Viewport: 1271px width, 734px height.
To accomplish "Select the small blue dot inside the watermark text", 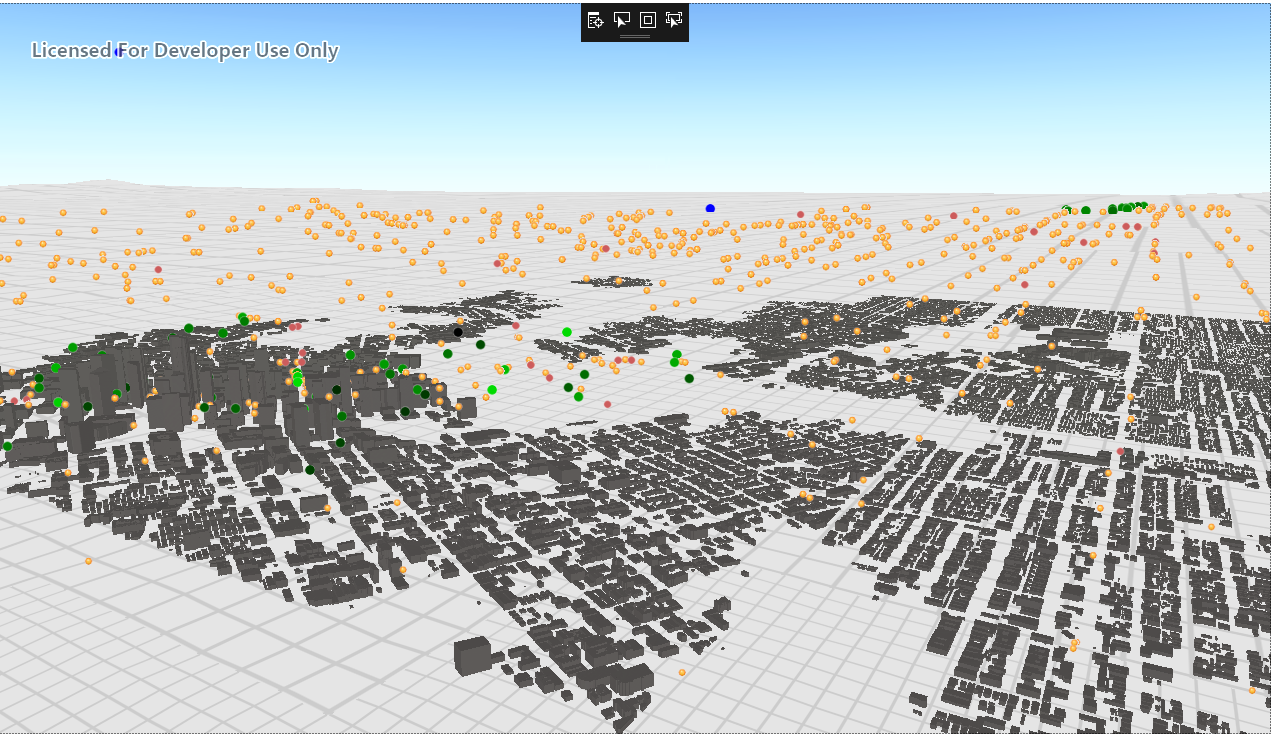I will click(118, 51).
